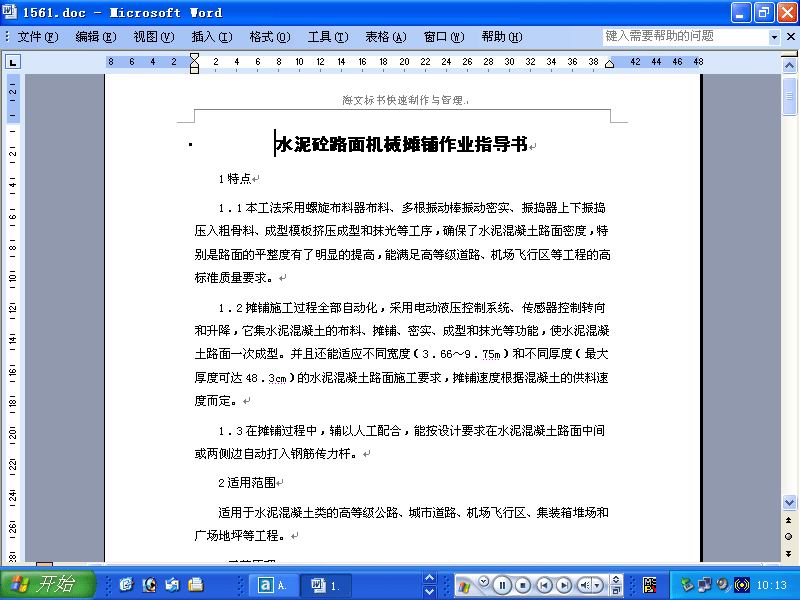The image size is (800, 600).
Task: Click the document title 水泥砼路面机械摊铺作业指导书
Action: (401, 145)
